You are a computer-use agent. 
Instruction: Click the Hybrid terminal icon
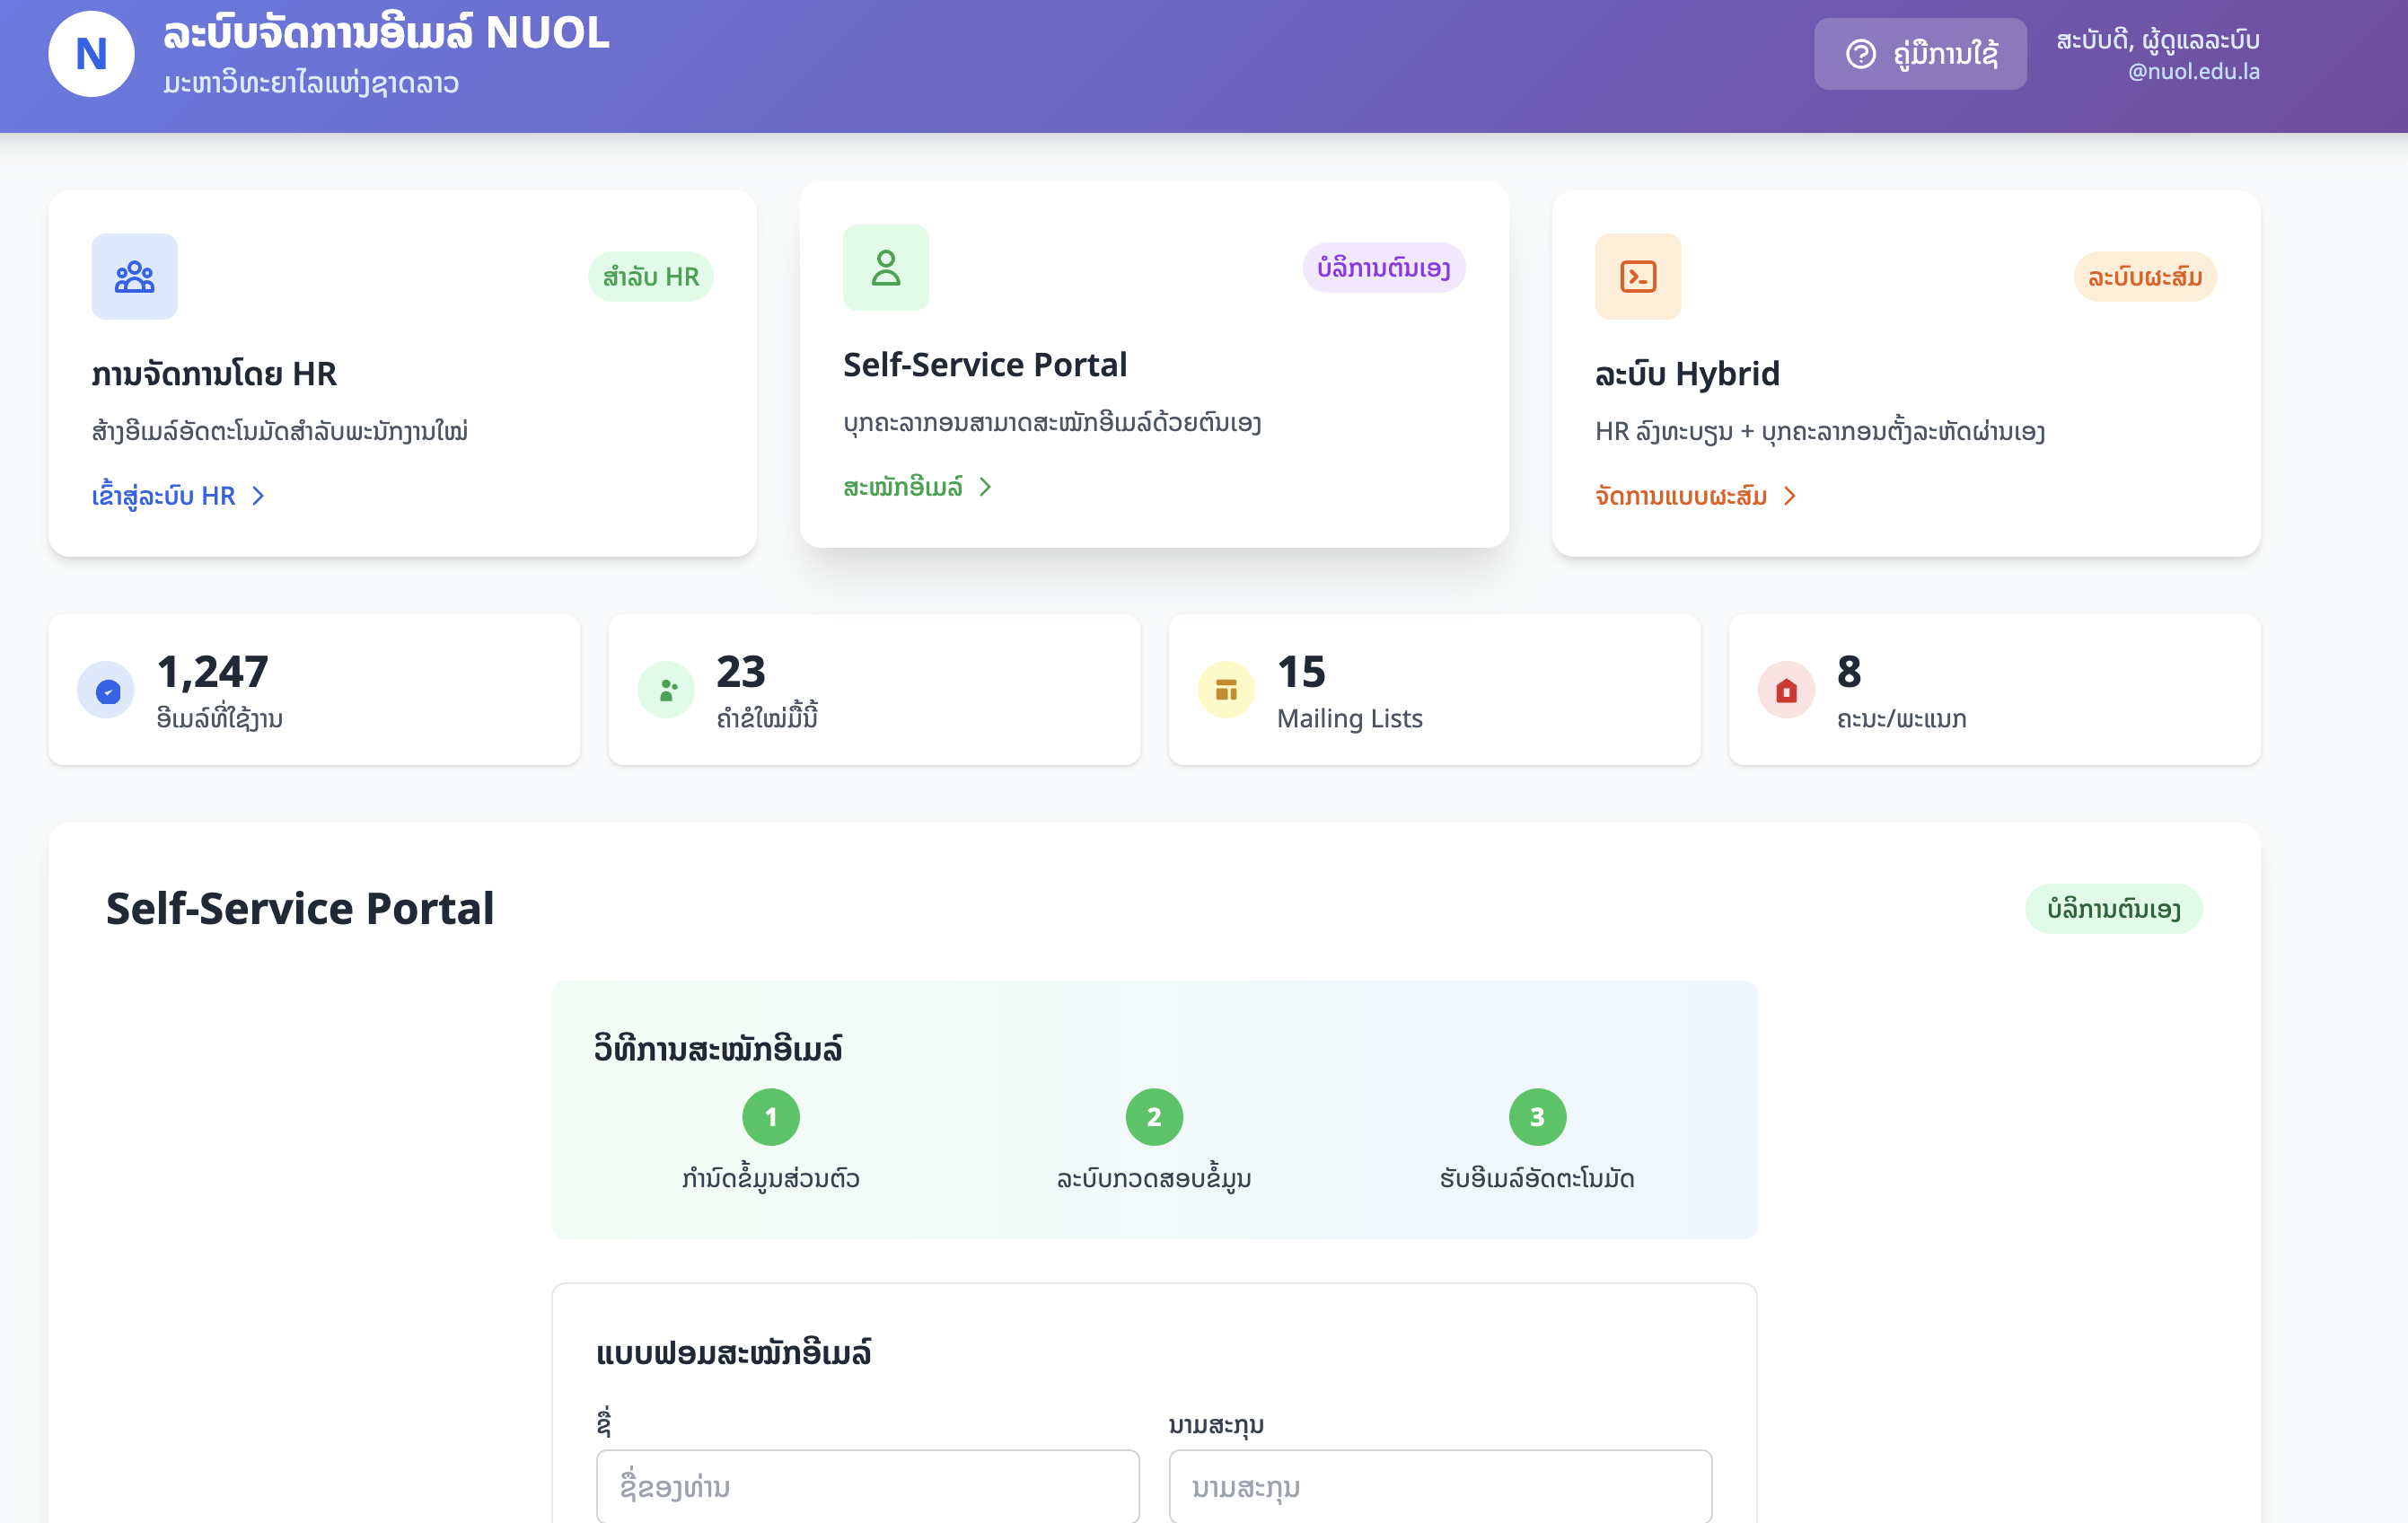(x=1637, y=277)
